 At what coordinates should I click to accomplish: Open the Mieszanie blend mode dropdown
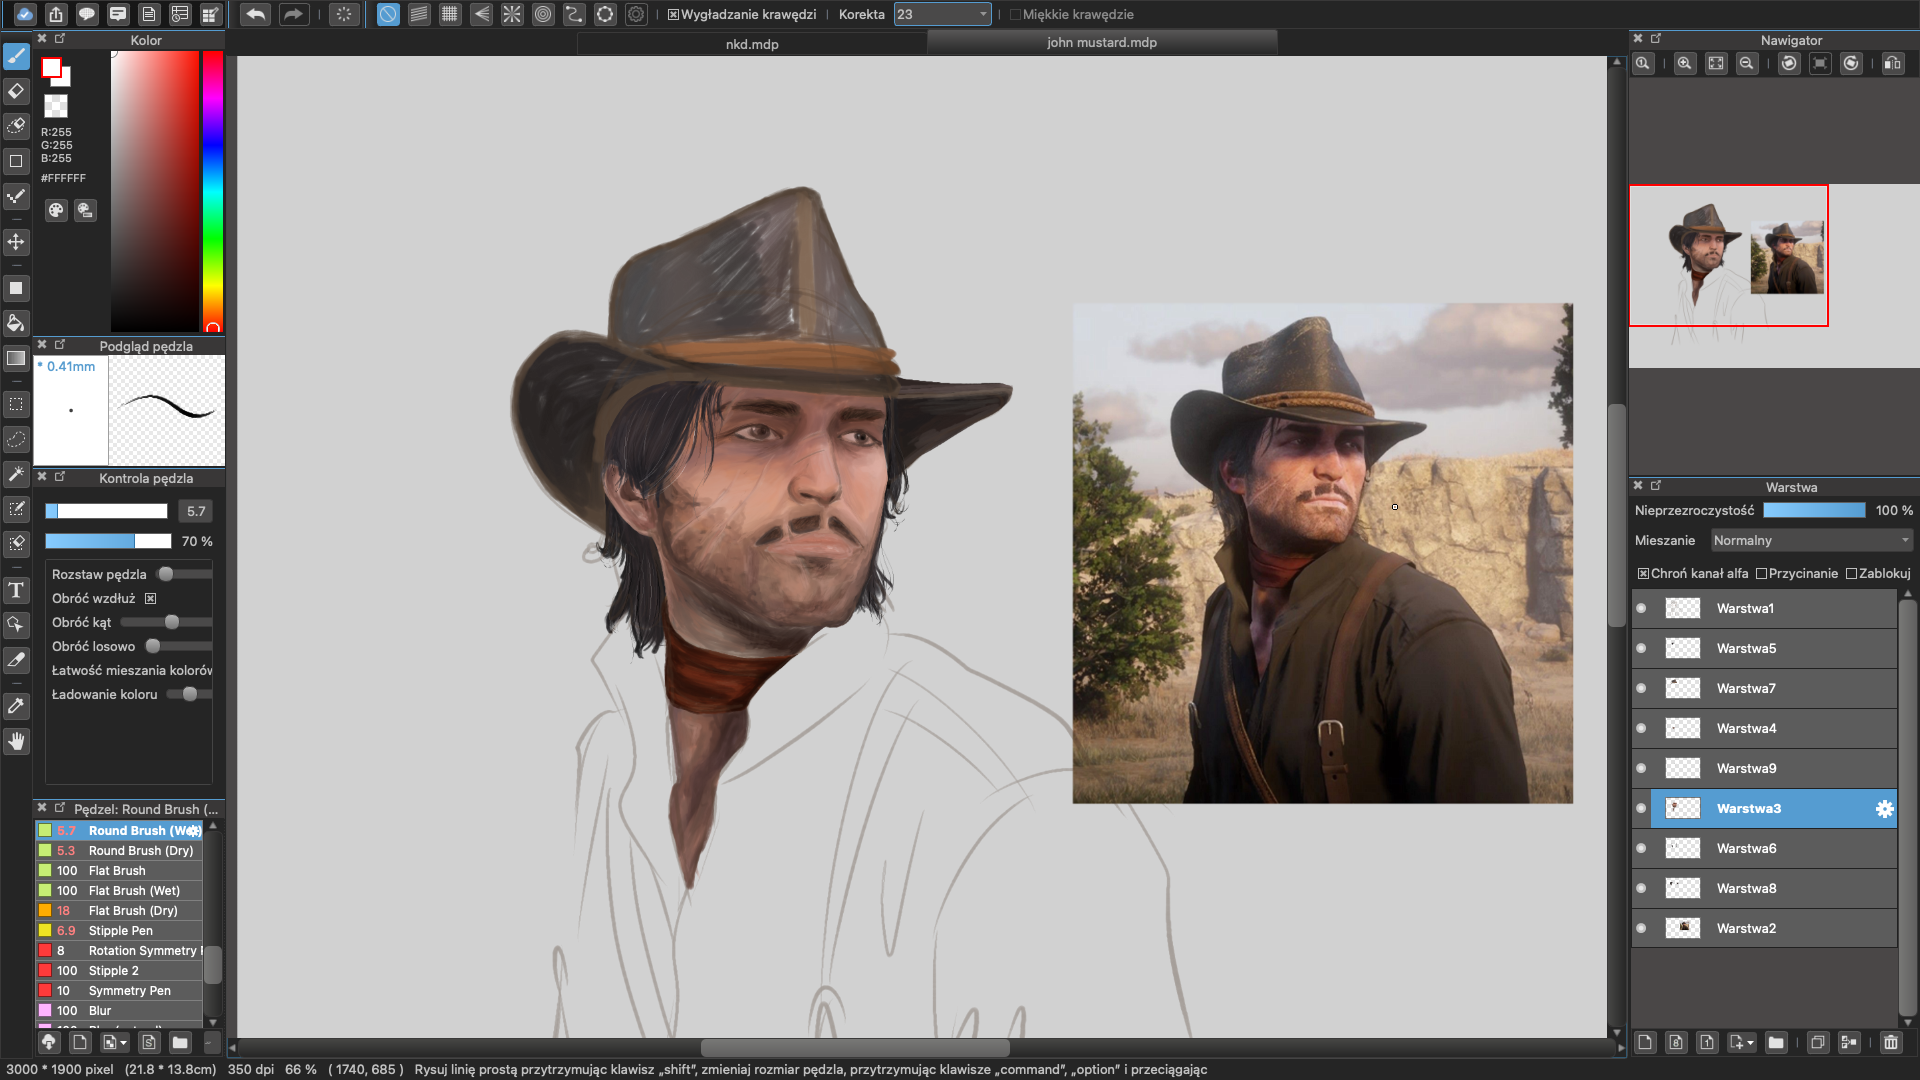[x=1811, y=541]
